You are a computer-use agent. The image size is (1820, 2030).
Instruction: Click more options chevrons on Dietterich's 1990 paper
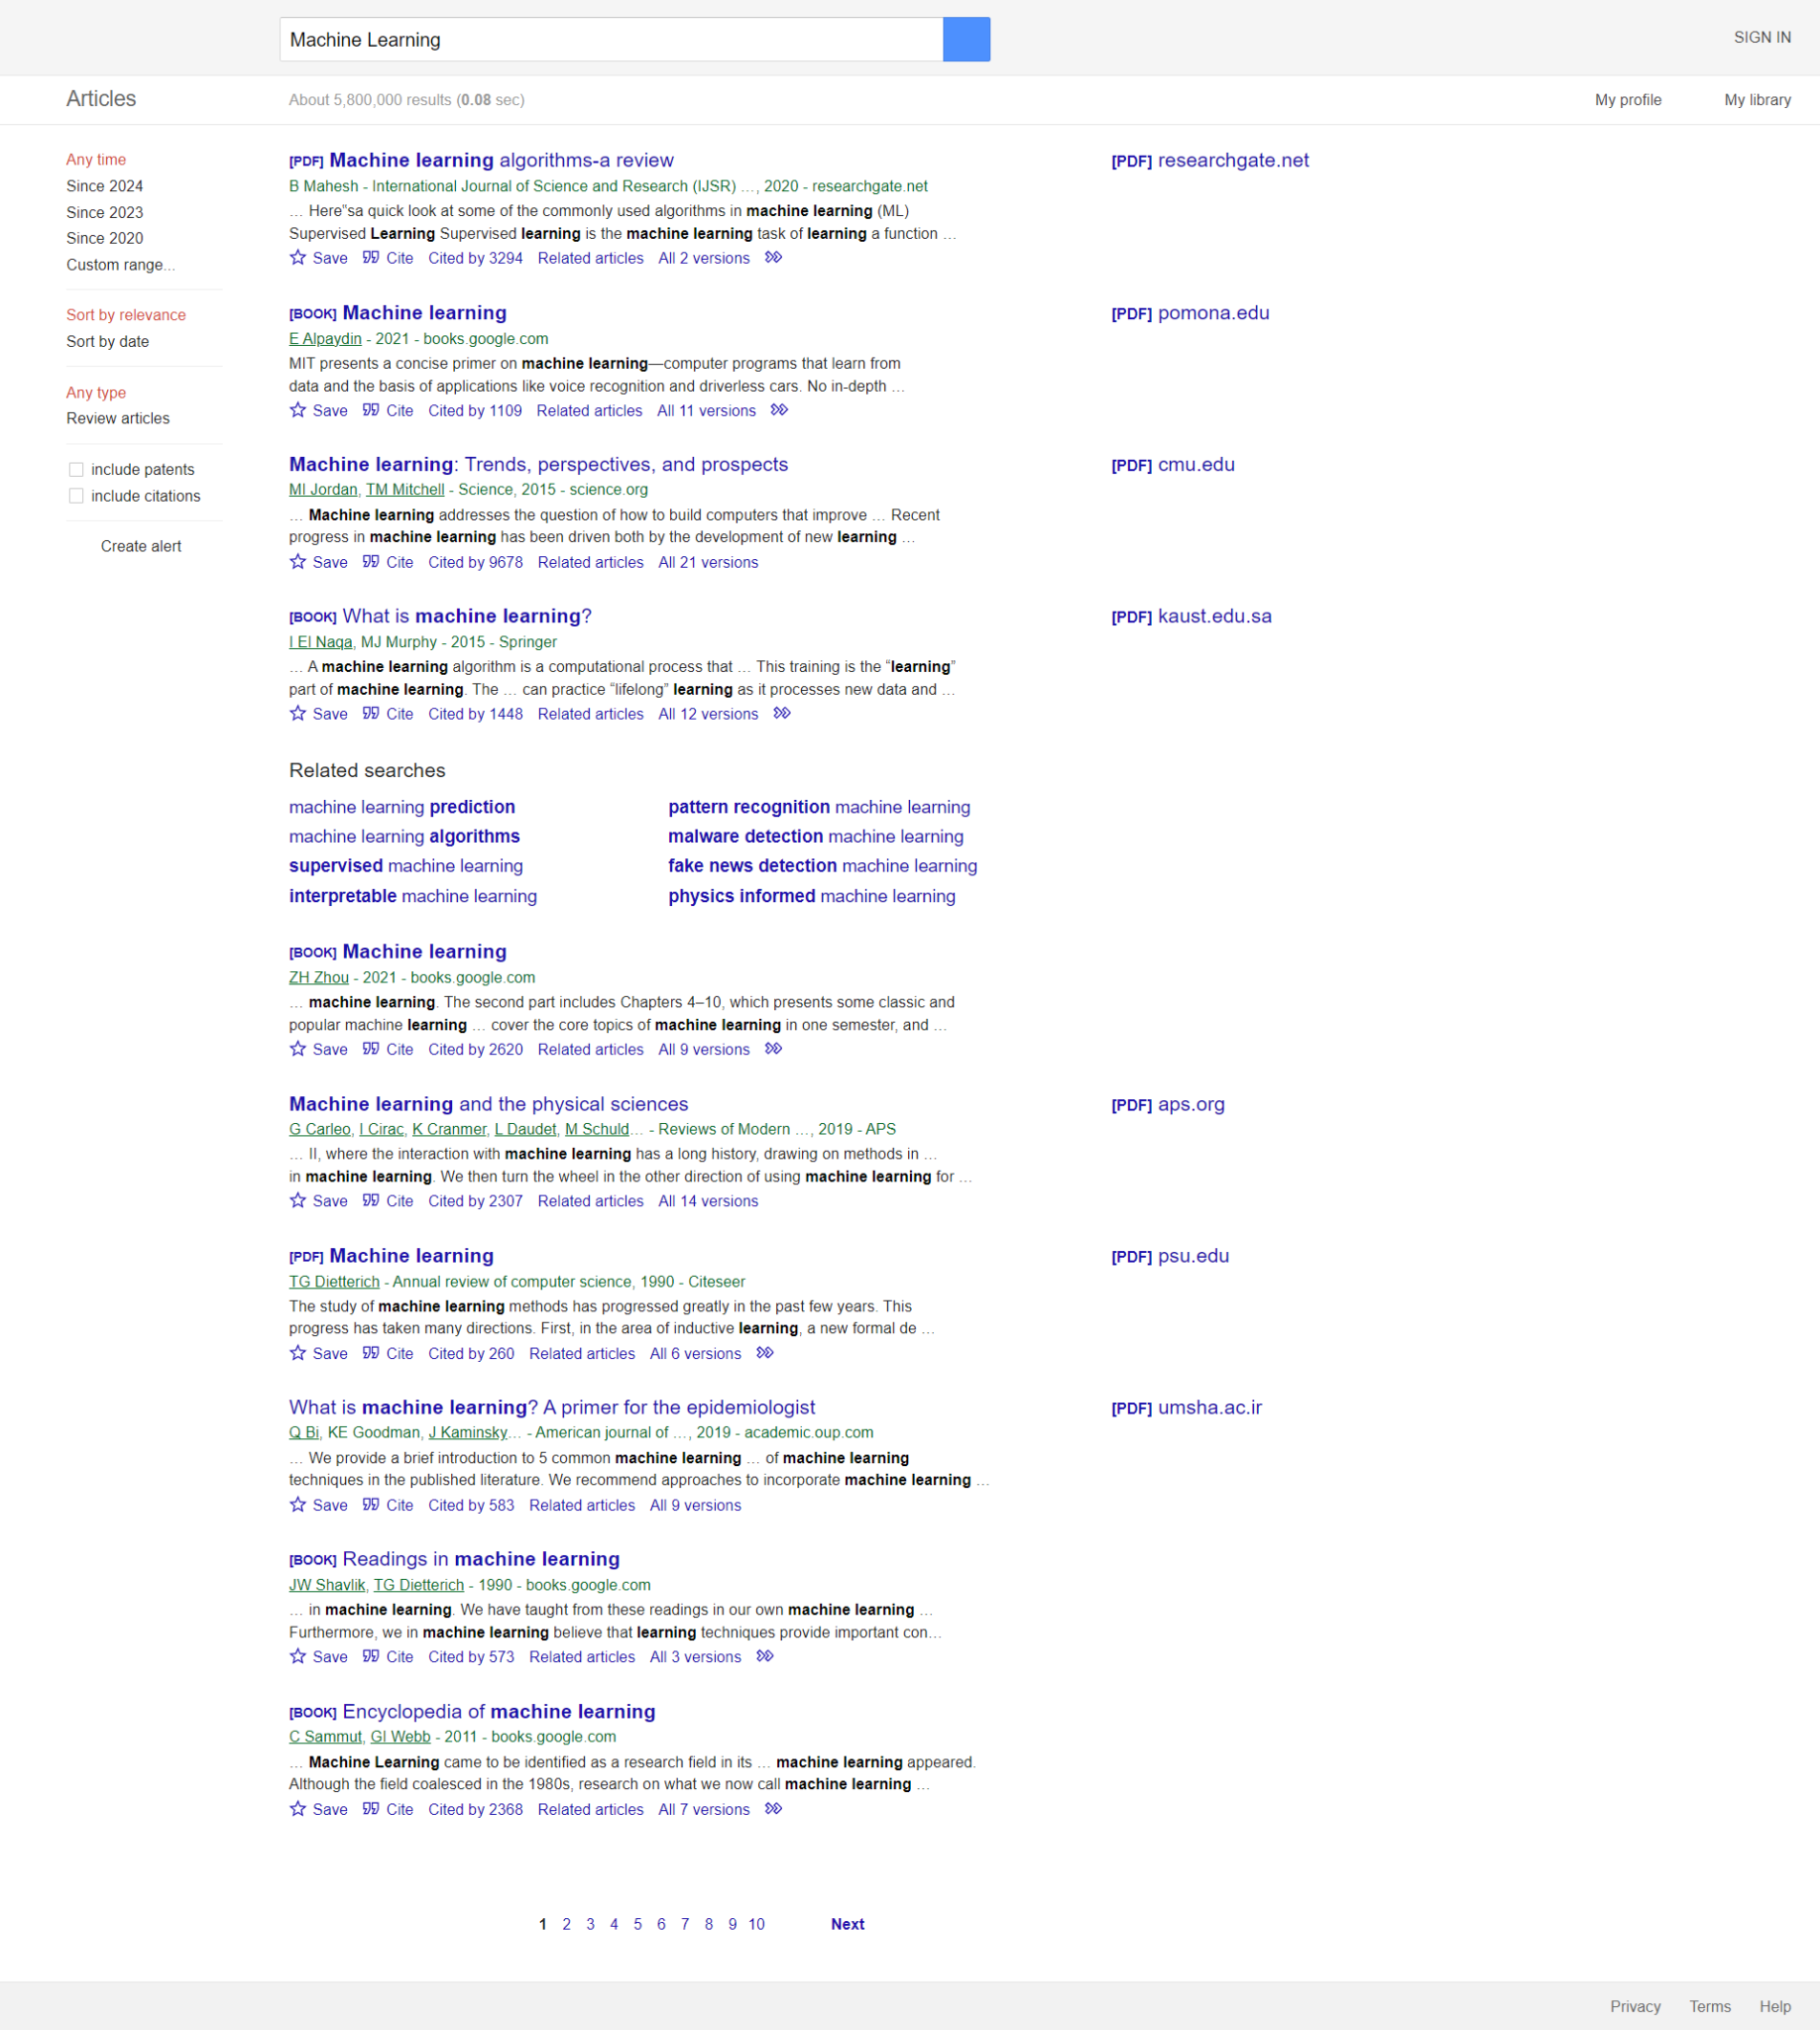[764, 1353]
